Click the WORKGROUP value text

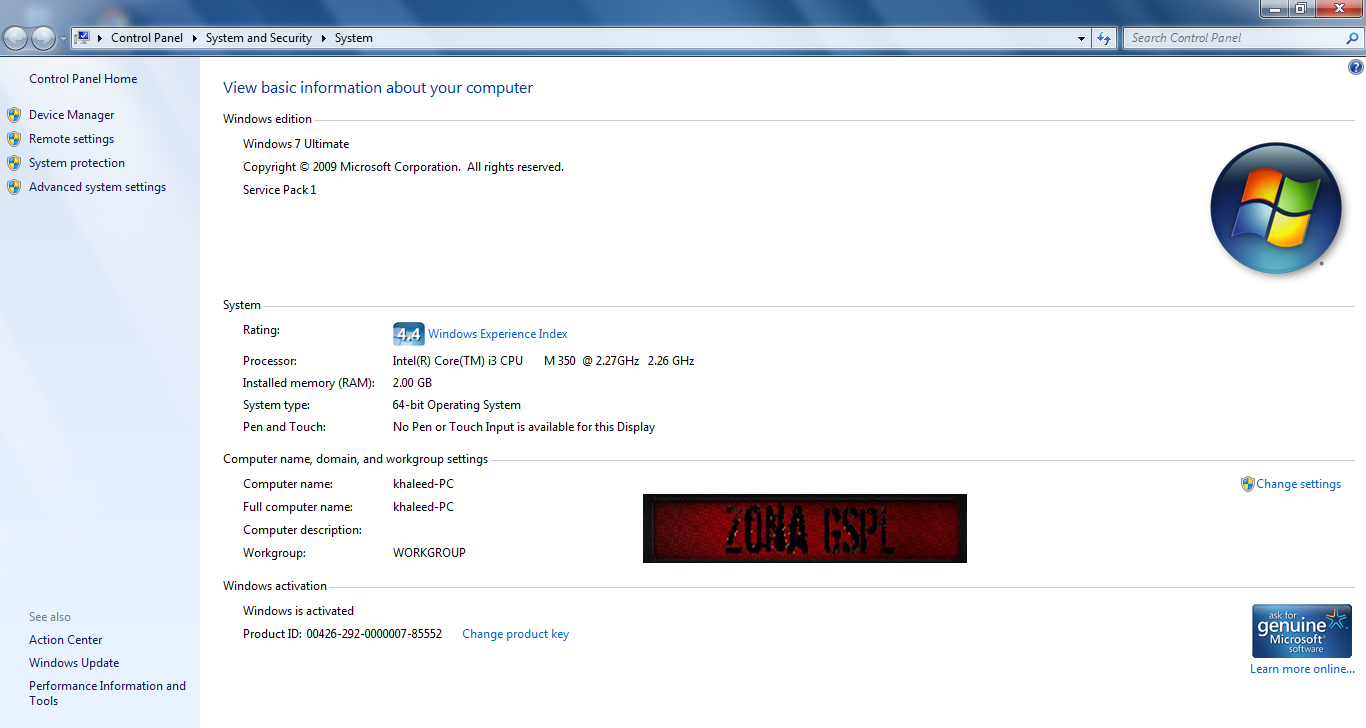(429, 553)
